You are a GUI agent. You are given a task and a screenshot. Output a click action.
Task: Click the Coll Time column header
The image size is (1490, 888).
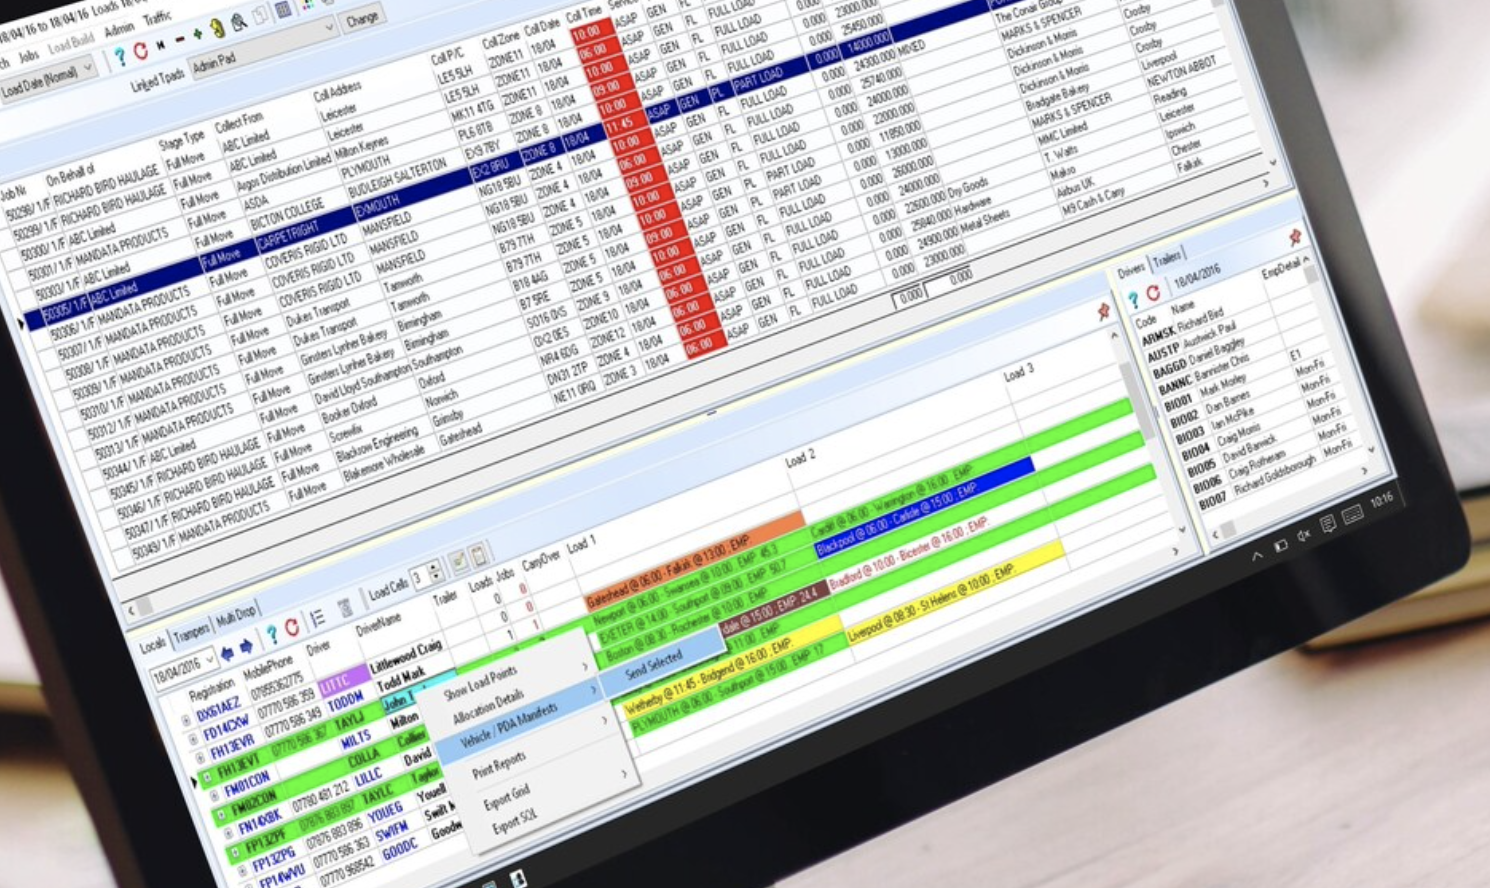click(583, 15)
